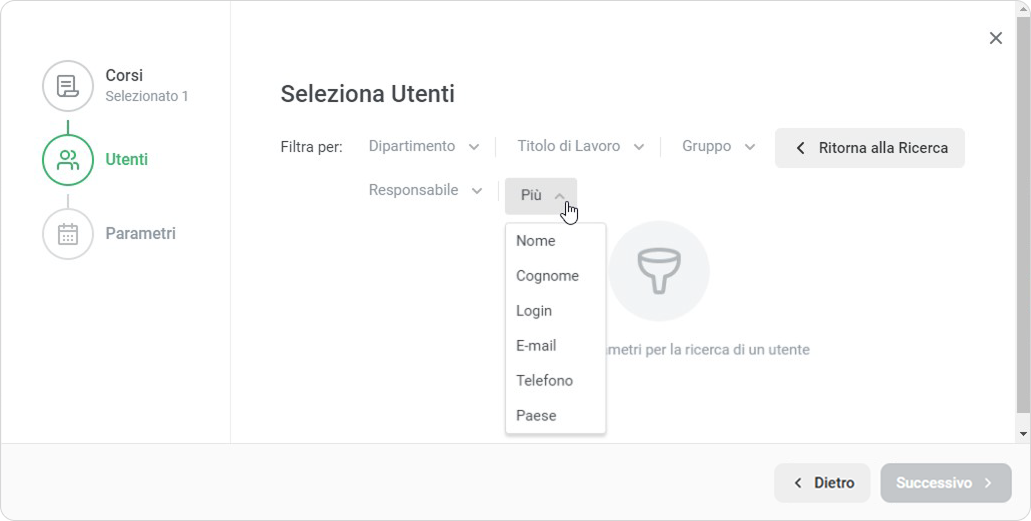1031x521 pixels.
Task: Click the Corsi step document icon
Action: tap(68, 86)
